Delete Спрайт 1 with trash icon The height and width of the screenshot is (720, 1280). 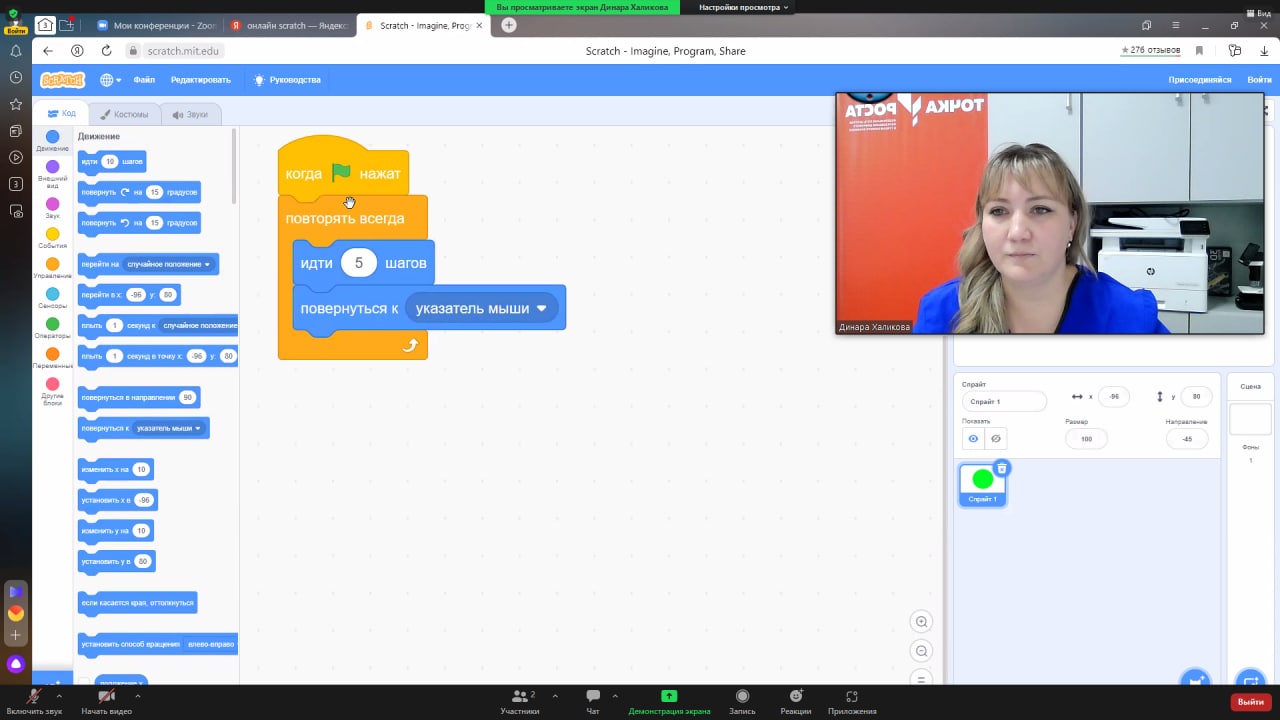[1002, 468]
